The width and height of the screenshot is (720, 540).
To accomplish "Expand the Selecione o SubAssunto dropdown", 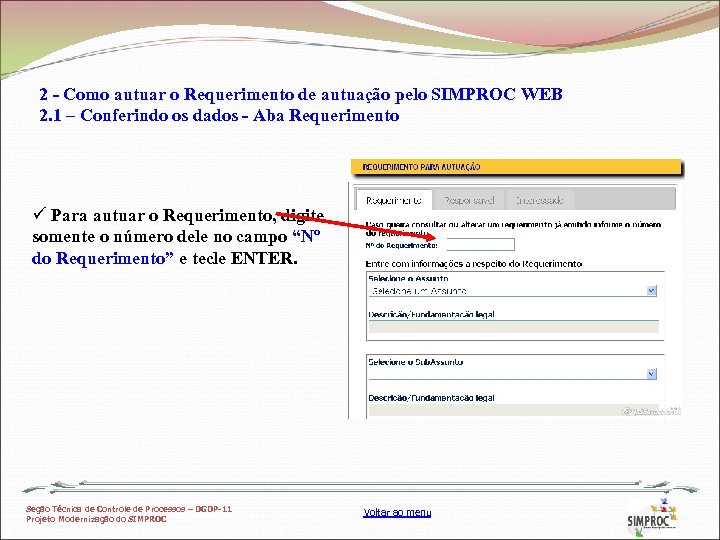I will 512,374.
